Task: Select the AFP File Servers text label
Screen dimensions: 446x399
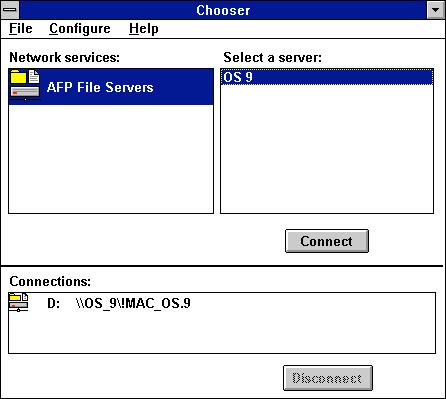Action: click(x=100, y=87)
